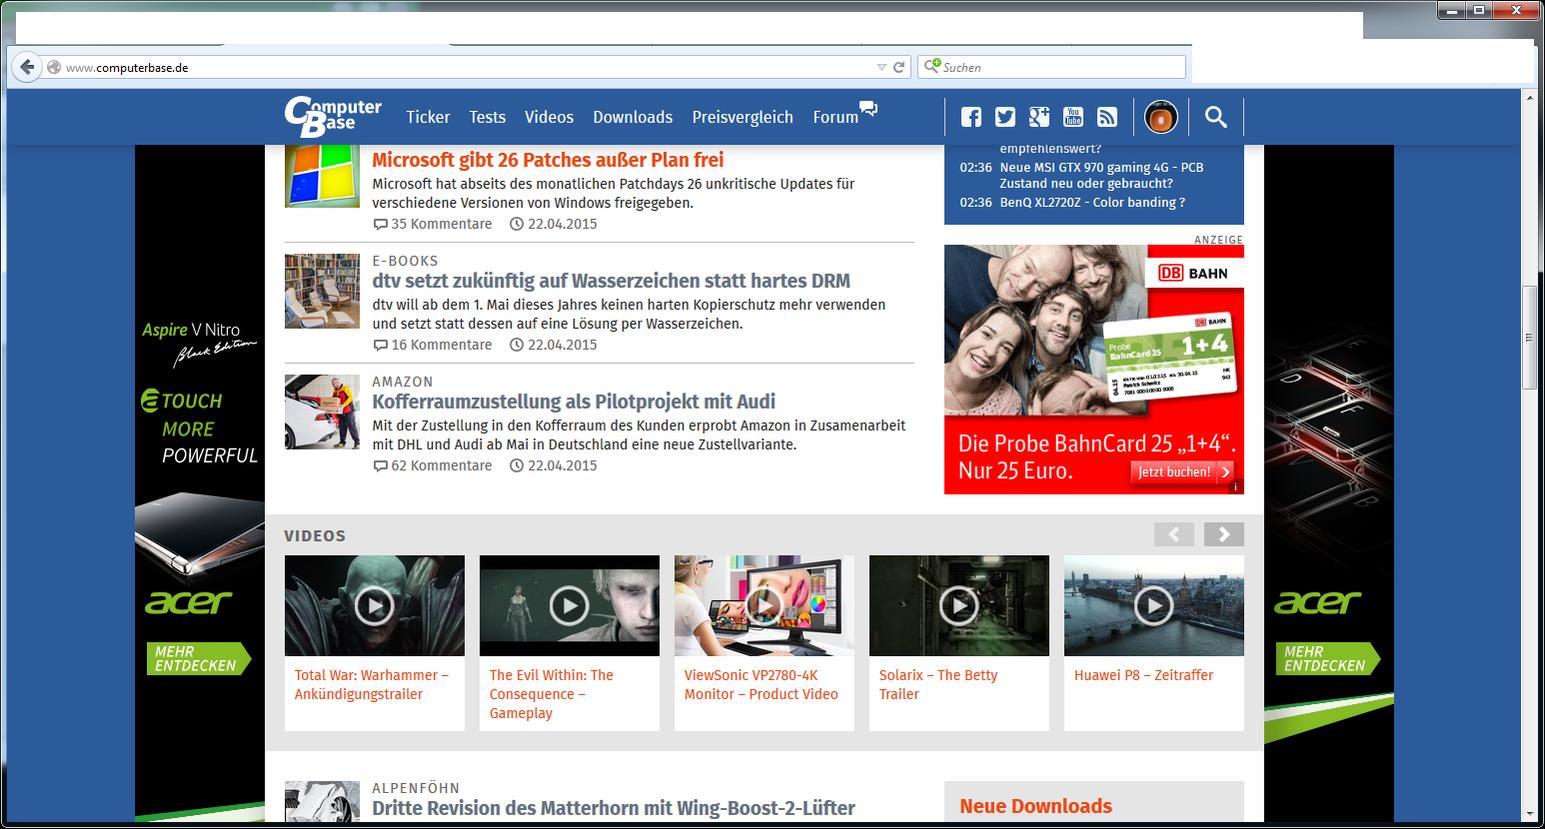The height and width of the screenshot is (829, 1545).
Task: Open Matterhorn Wing-Boost-2-Lüfter article
Action: (613, 808)
